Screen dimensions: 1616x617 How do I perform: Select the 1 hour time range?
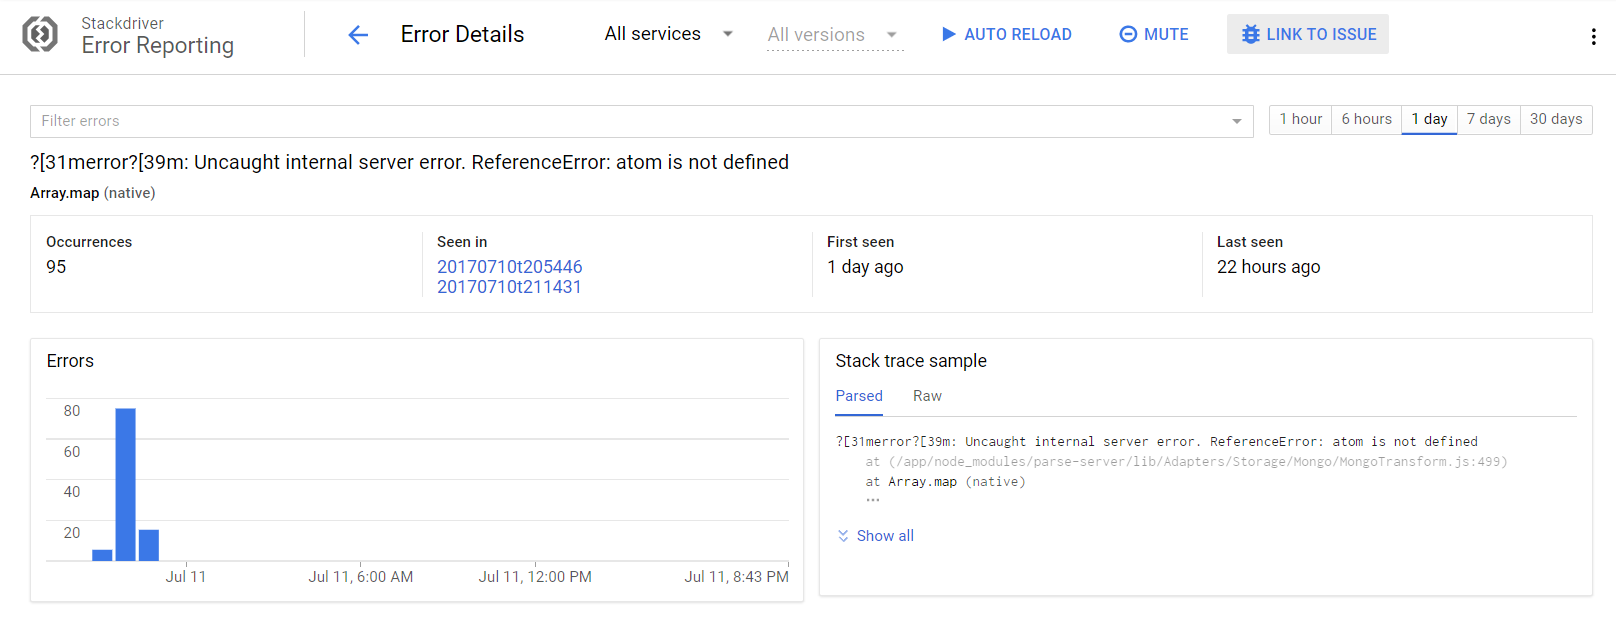(1301, 119)
